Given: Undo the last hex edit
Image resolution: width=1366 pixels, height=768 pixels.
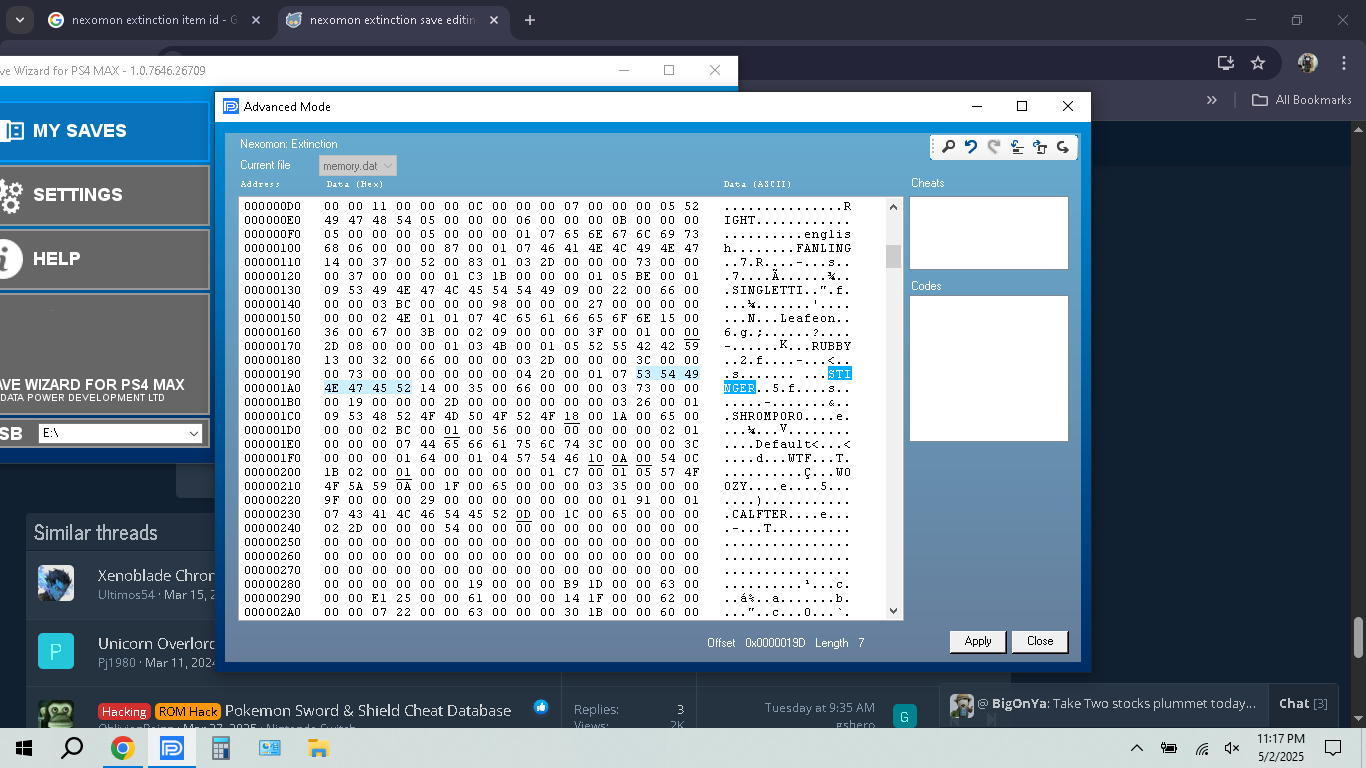Looking at the screenshot, I should click(971, 147).
